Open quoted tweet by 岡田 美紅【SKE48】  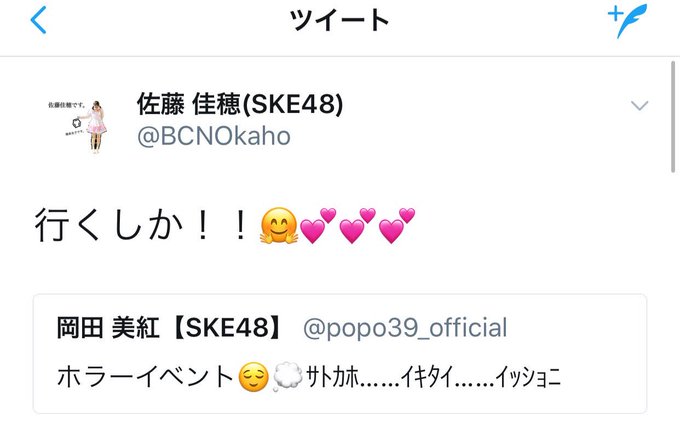tap(340, 353)
